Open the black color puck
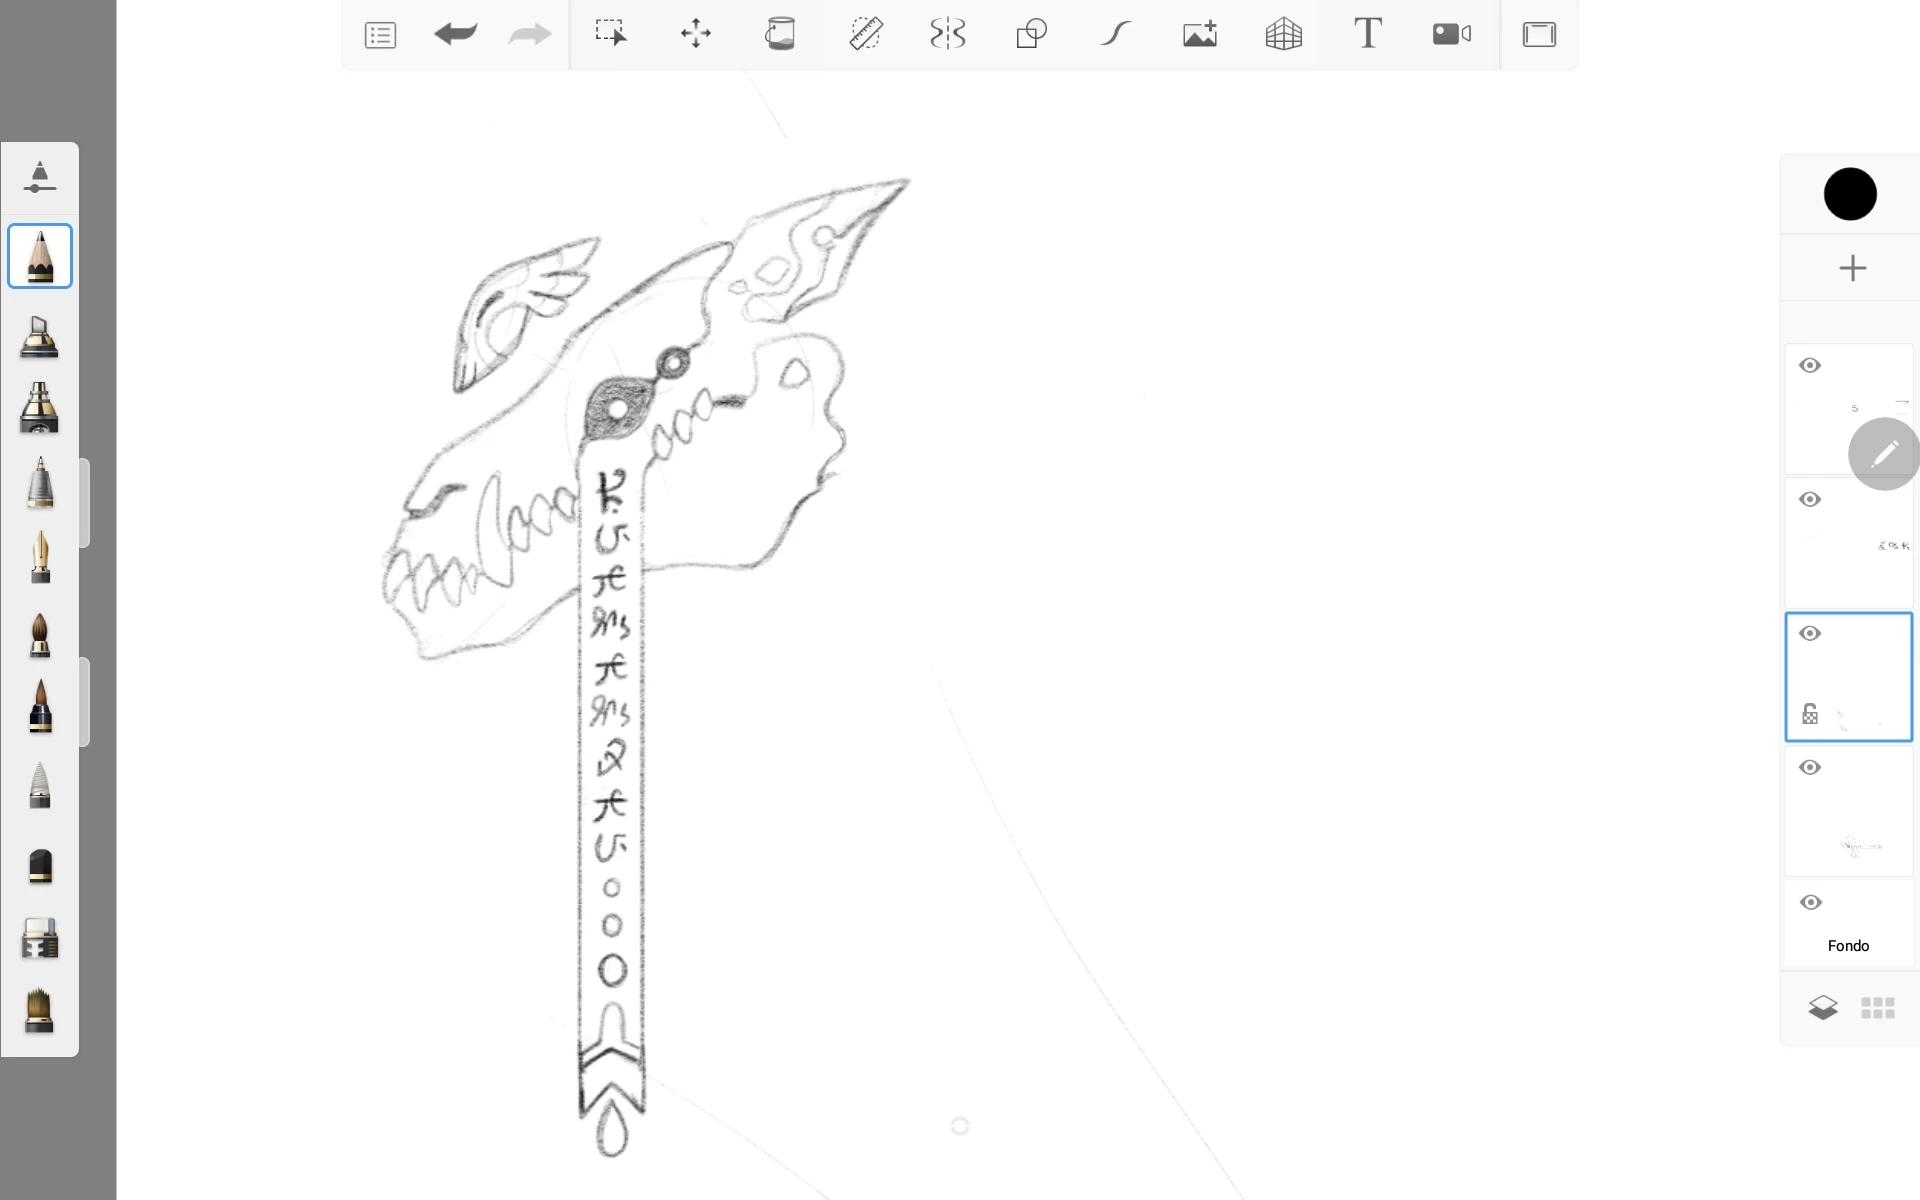This screenshot has width=1920, height=1200. tap(1850, 194)
